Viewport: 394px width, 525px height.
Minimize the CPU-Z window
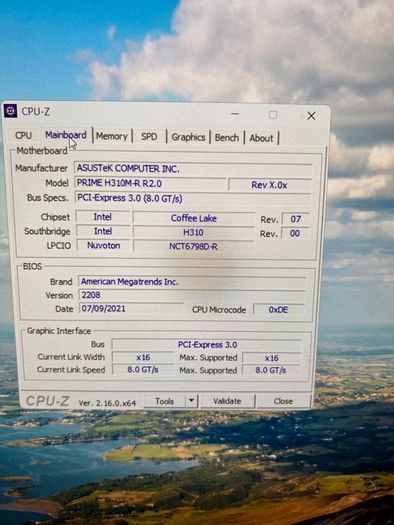tap(235, 114)
